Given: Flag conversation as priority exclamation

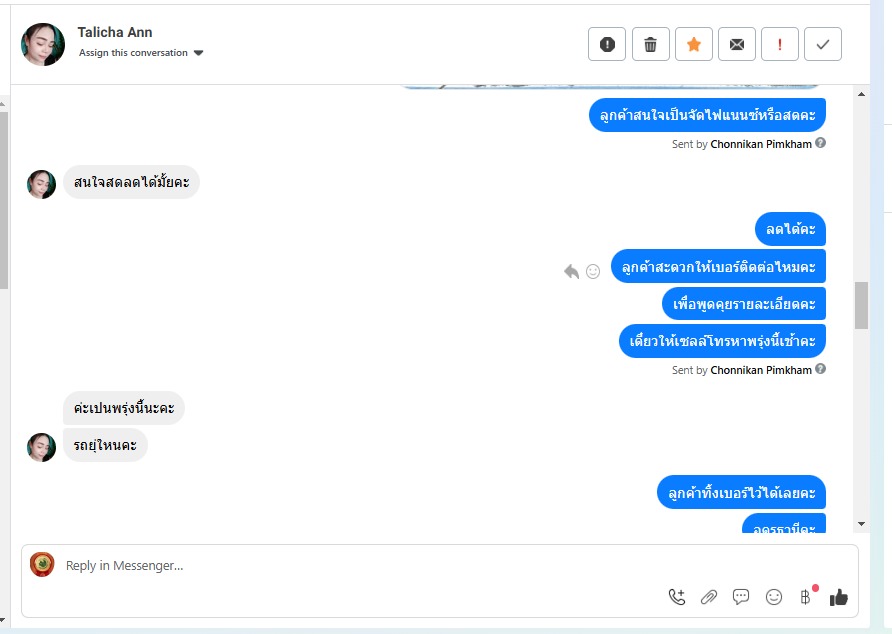Looking at the screenshot, I should tap(779, 44).
